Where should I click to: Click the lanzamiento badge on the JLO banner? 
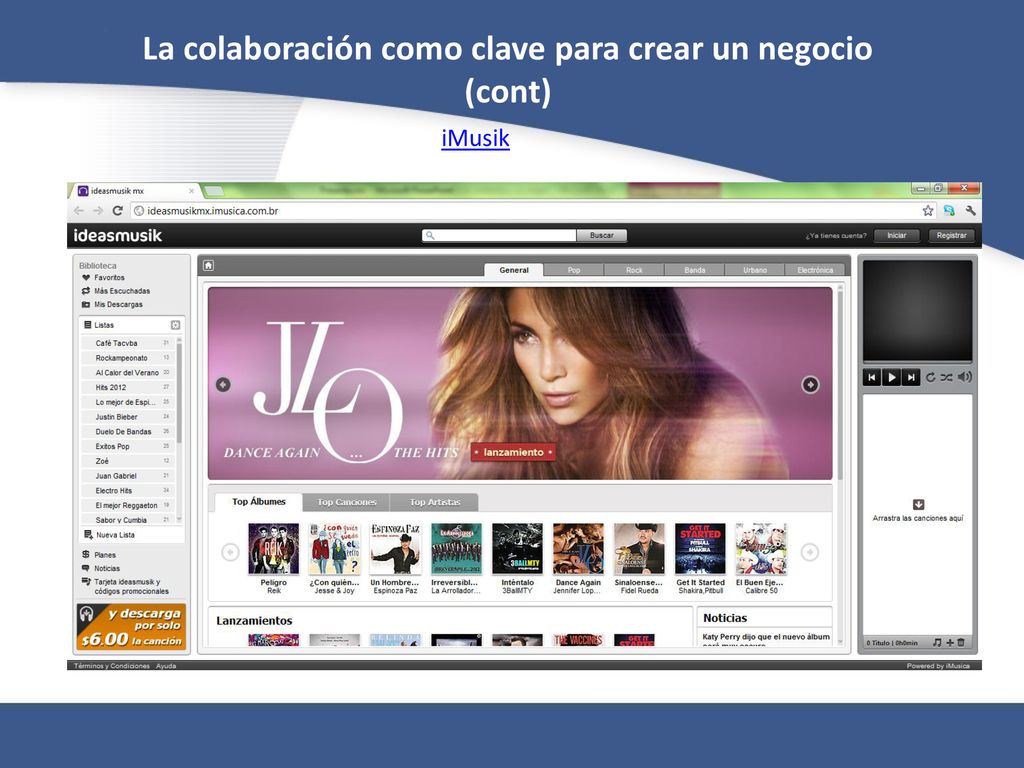click(x=513, y=452)
